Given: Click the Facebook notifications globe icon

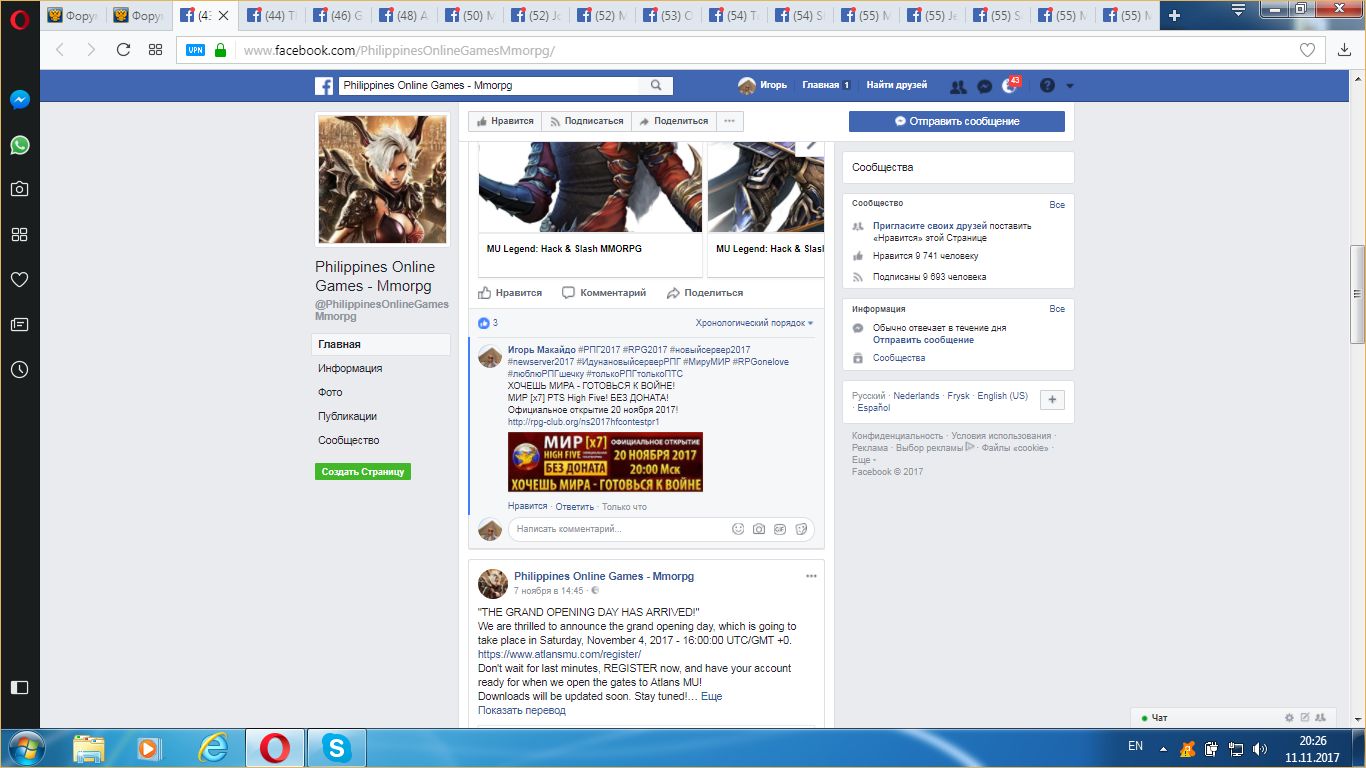Looking at the screenshot, I should 1010,86.
